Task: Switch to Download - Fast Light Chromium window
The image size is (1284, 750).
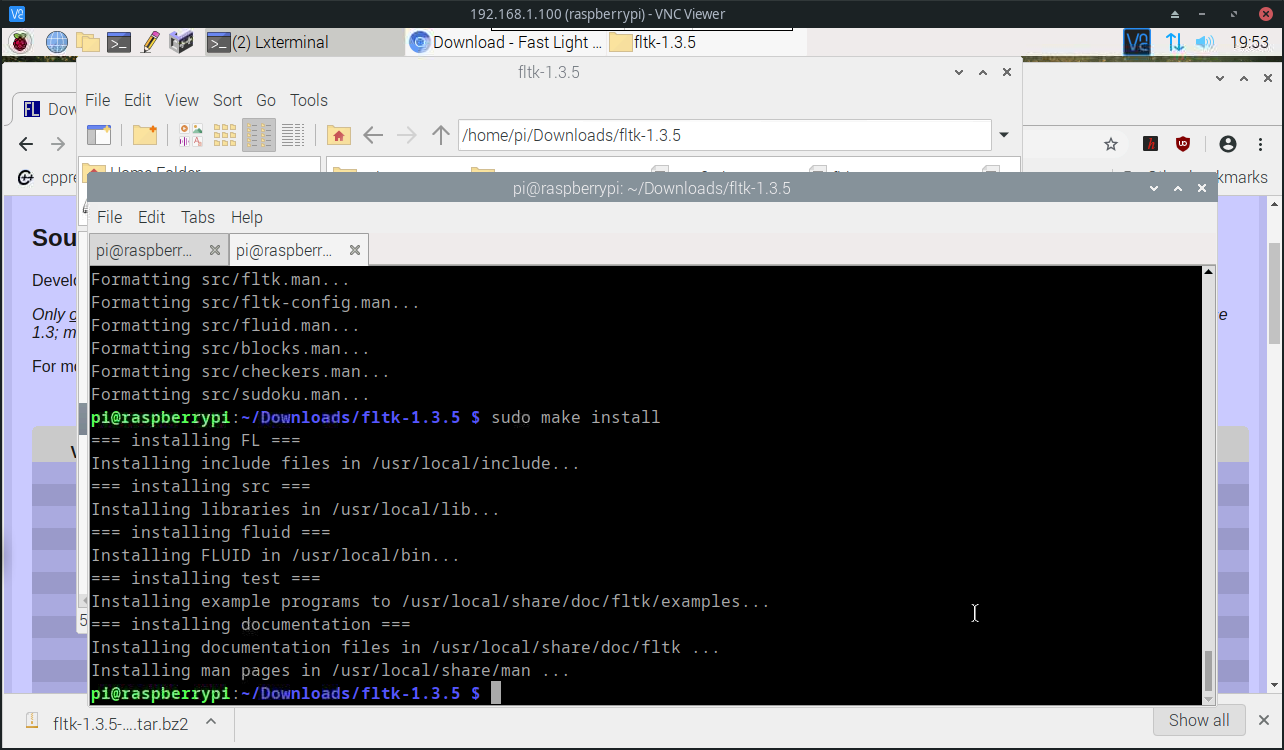Action: (506, 42)
